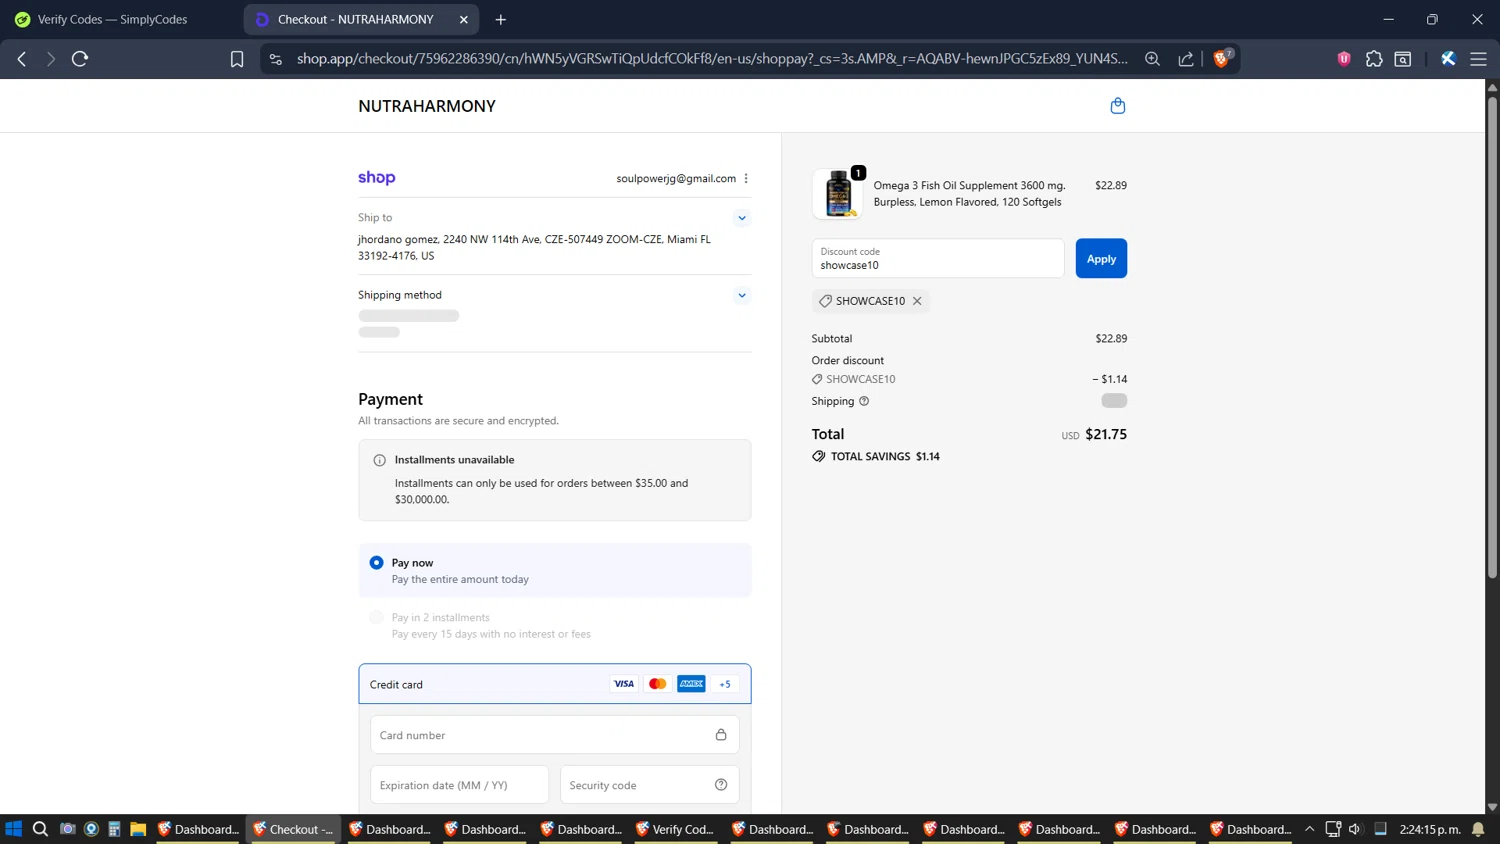Screen dimensions: 1500x844
Task: Remove the SHOWCASE10 discount tag
Action: coord(917,301)
